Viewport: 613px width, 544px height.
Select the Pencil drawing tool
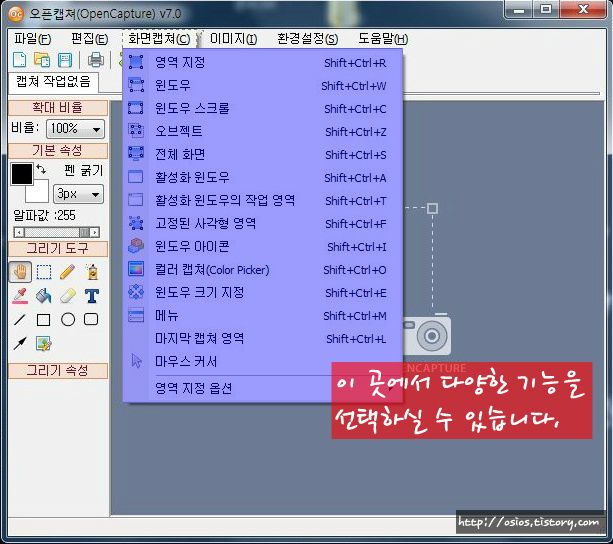67,272
